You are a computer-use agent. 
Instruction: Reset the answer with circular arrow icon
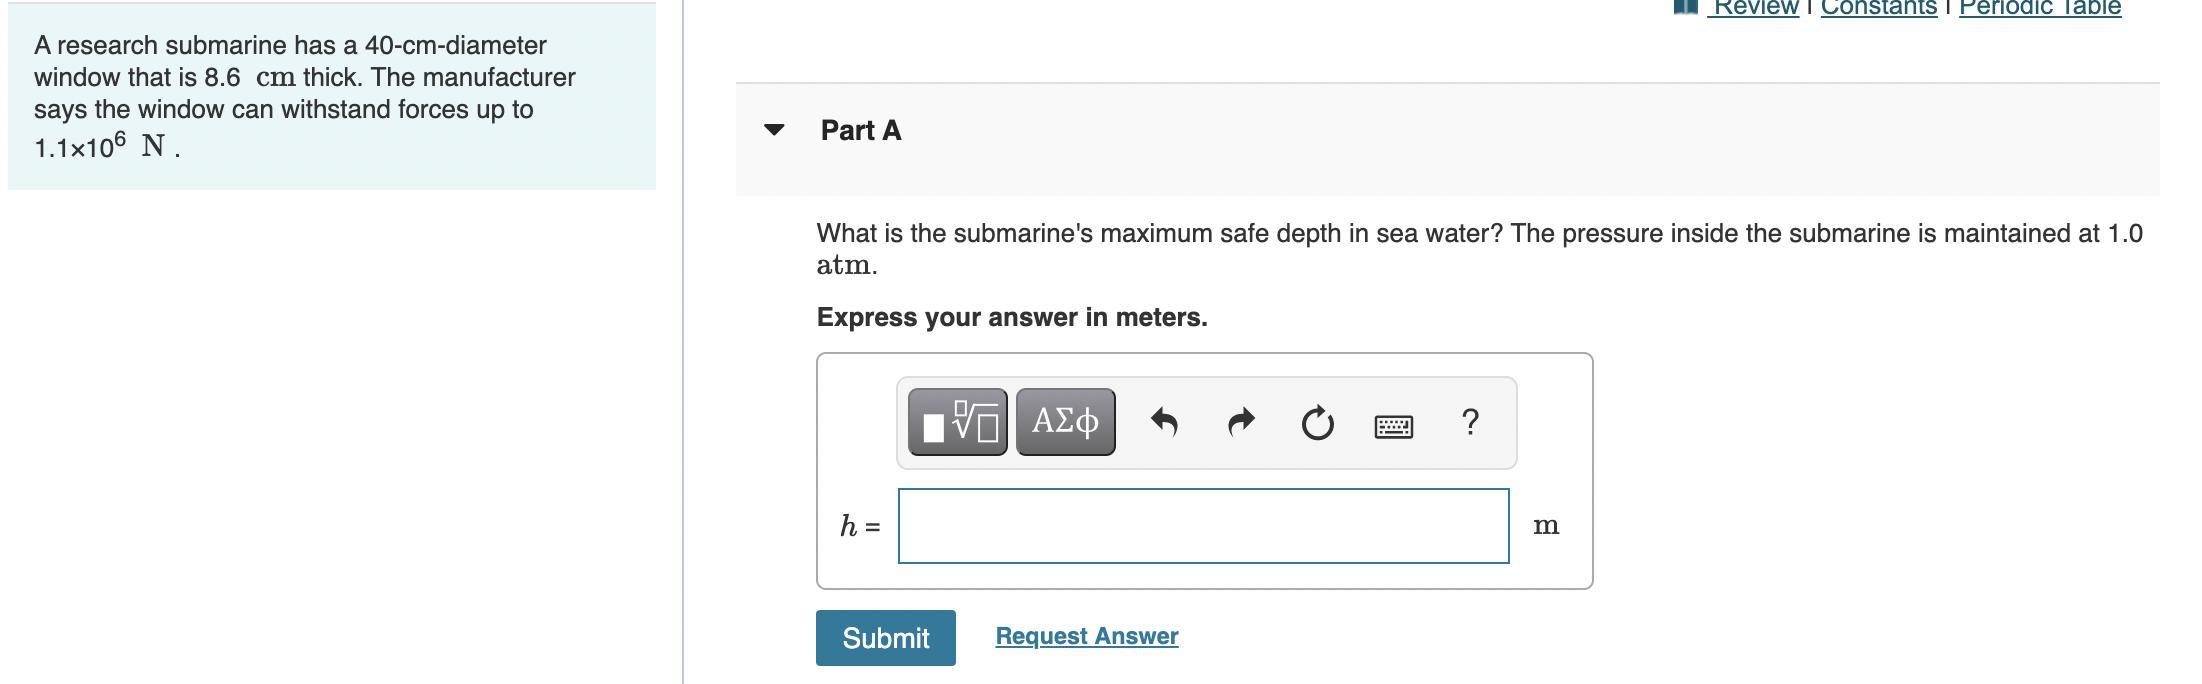click(x=1317, y=423)
